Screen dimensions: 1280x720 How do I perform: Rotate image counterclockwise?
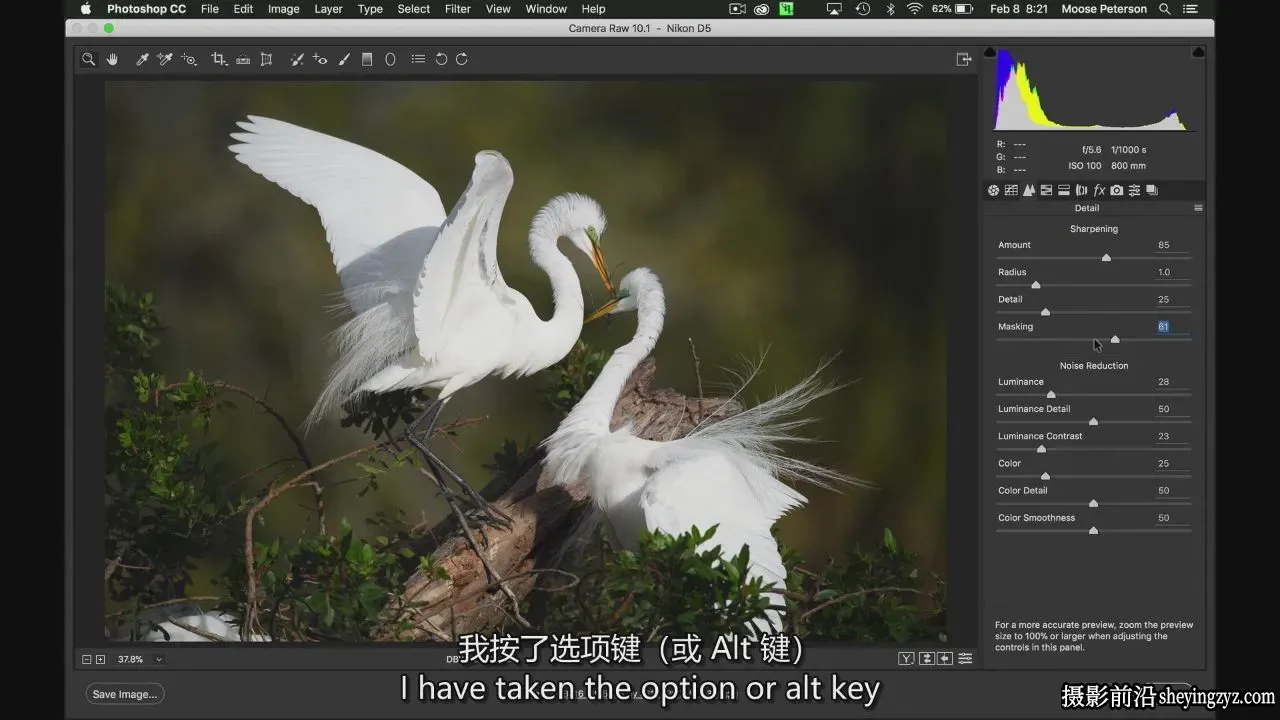click(x=441, y=59)
